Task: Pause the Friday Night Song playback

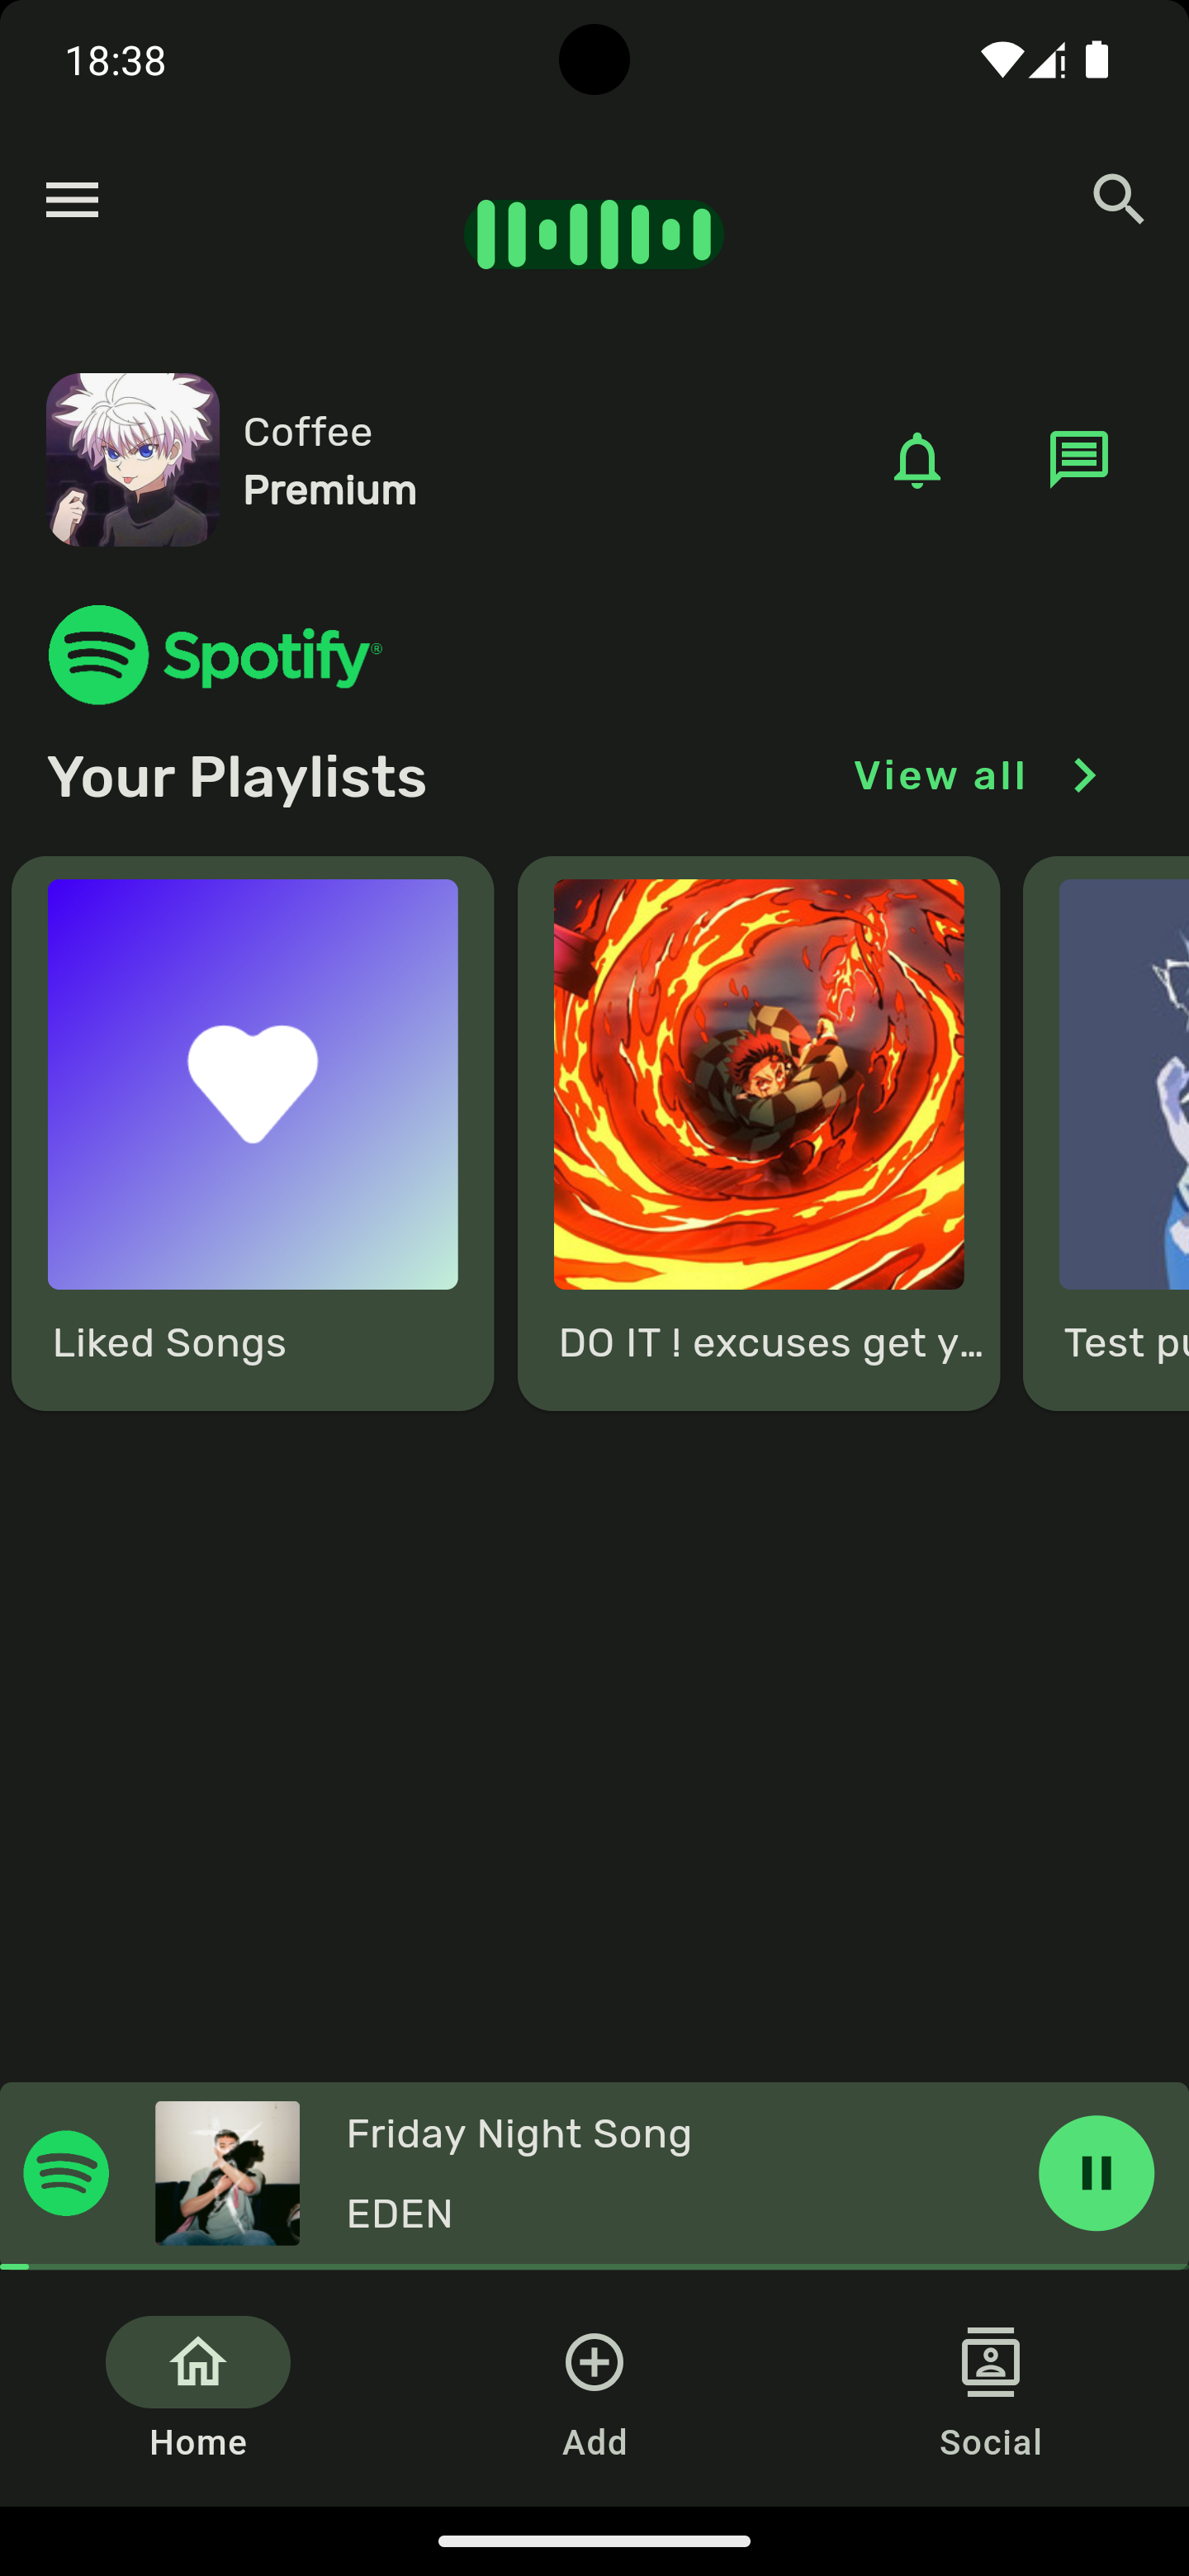Action: pyautogui.click(x=1096, y=2173)
